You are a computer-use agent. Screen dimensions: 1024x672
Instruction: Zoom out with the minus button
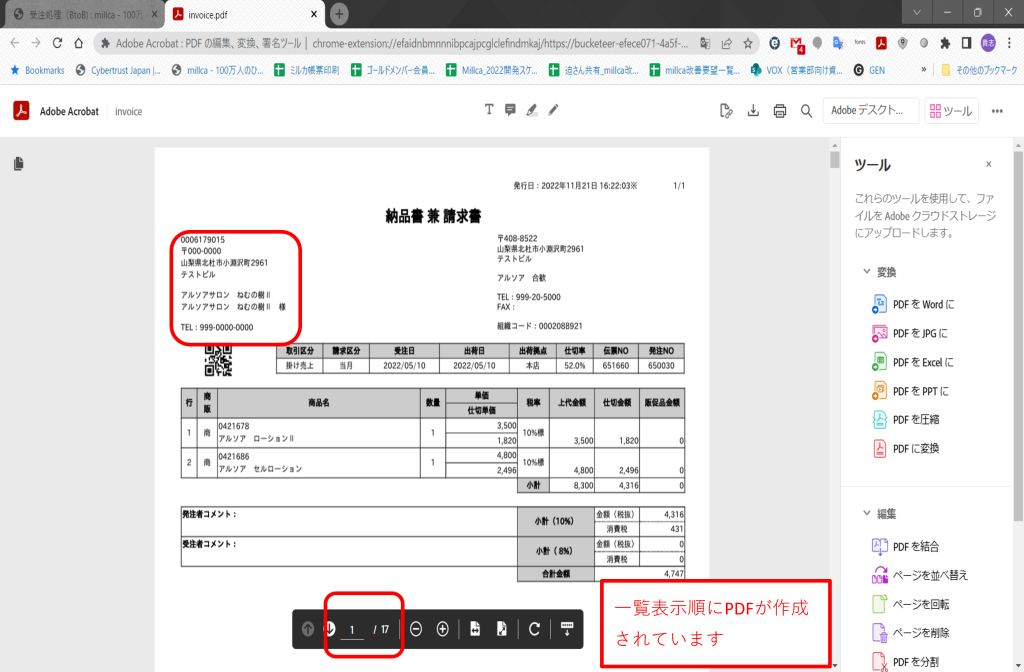point(416,629)
